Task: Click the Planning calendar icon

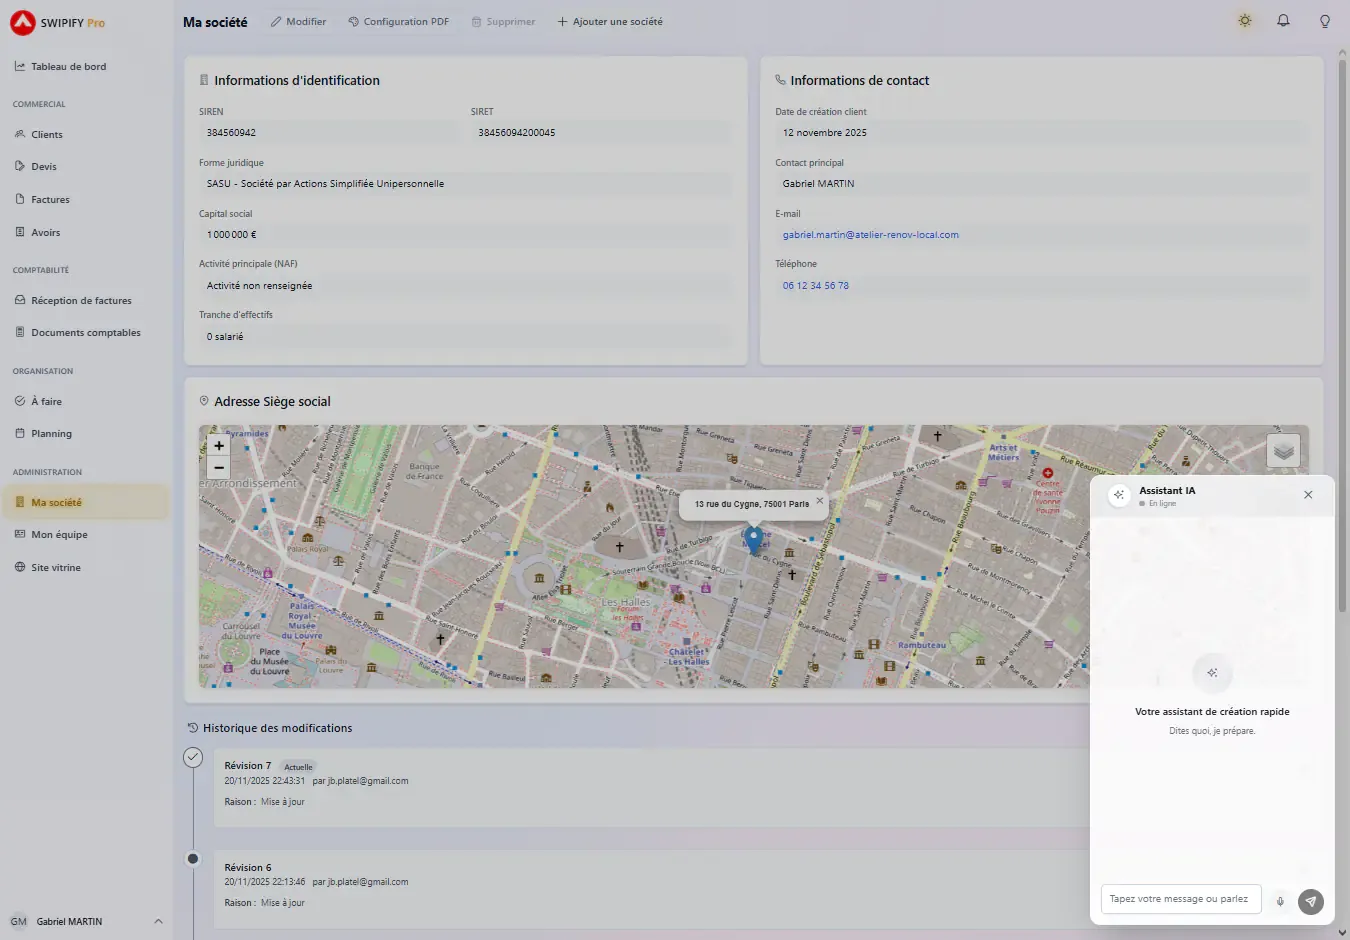Action: point(19,433)
